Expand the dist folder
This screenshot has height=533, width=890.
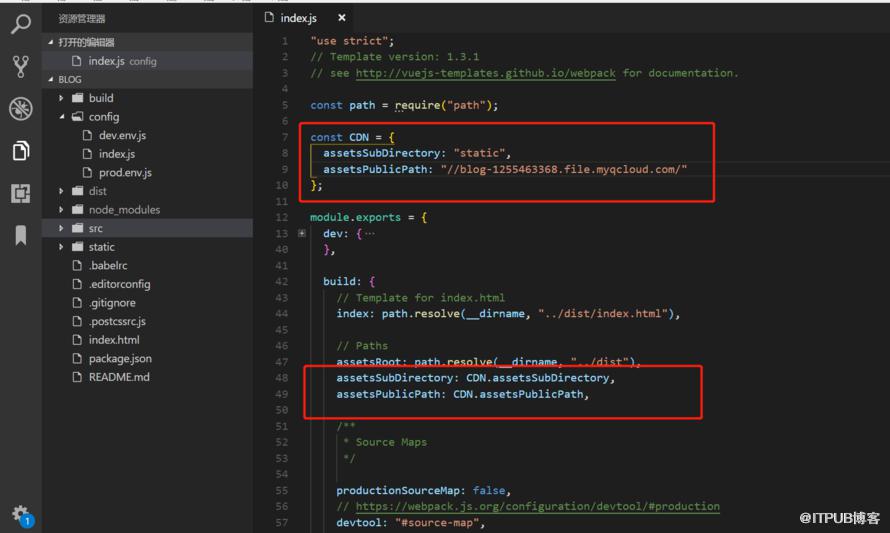[x=61, y=191]
